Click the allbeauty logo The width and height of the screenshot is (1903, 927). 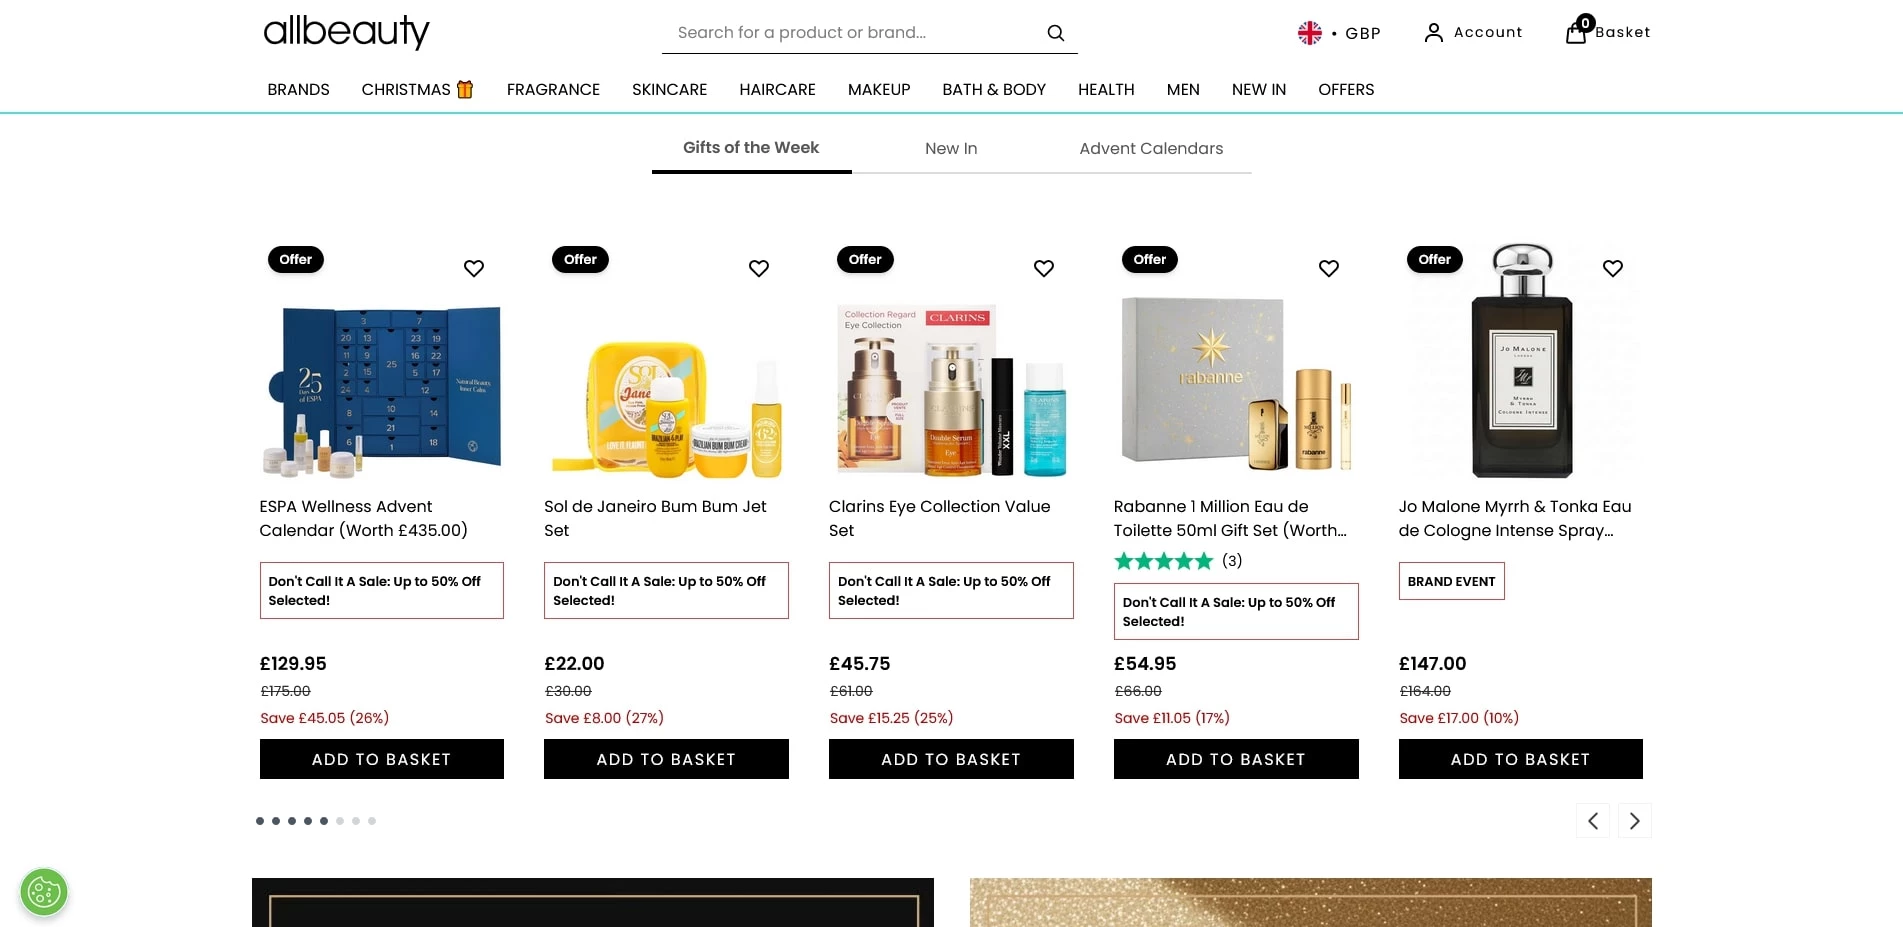click(x=346, y=31)
